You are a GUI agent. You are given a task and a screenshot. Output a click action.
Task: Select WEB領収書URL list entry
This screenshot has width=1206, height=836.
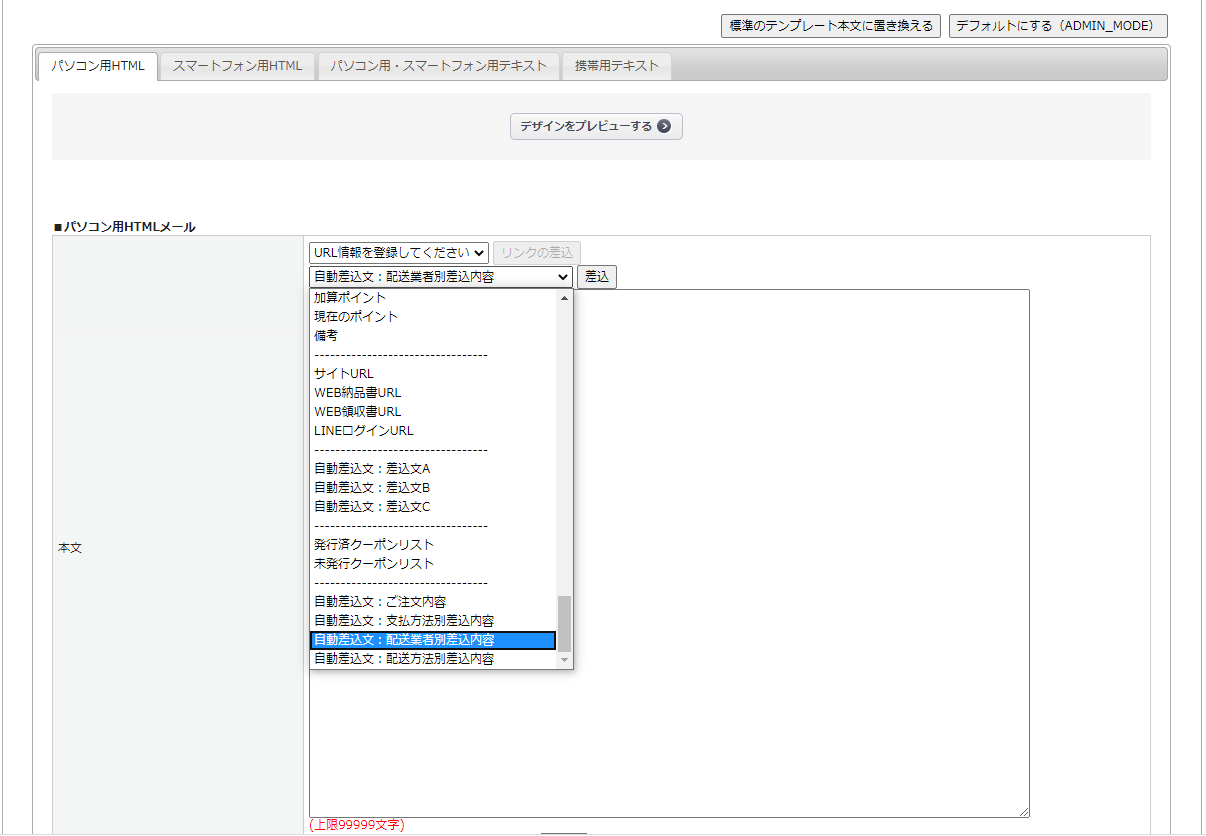(x=358, y=412)
